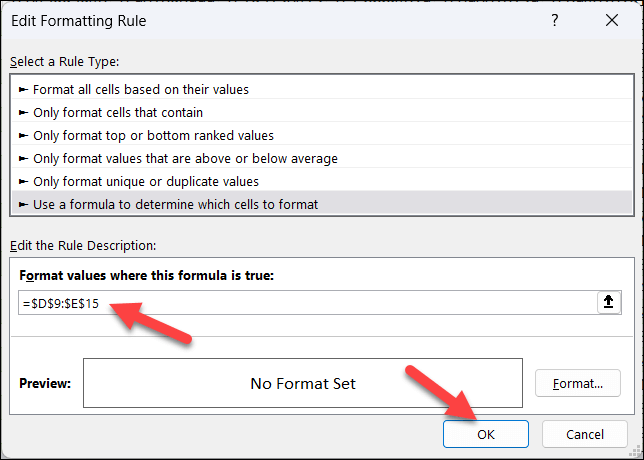
Task: Close the Edit Formatting Rule dialog
Action: click(609, 20)
